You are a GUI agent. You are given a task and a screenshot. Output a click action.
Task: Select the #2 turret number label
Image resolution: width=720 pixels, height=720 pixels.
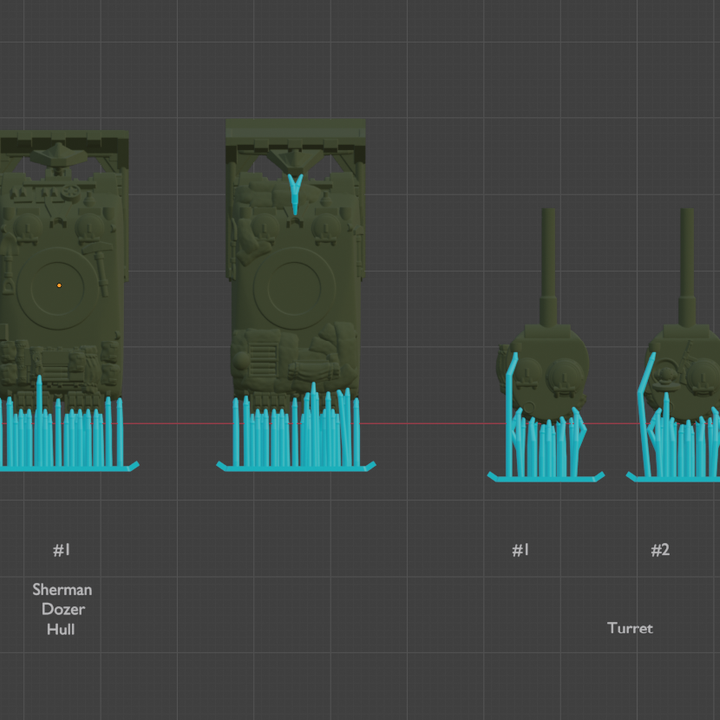point(660,550)
